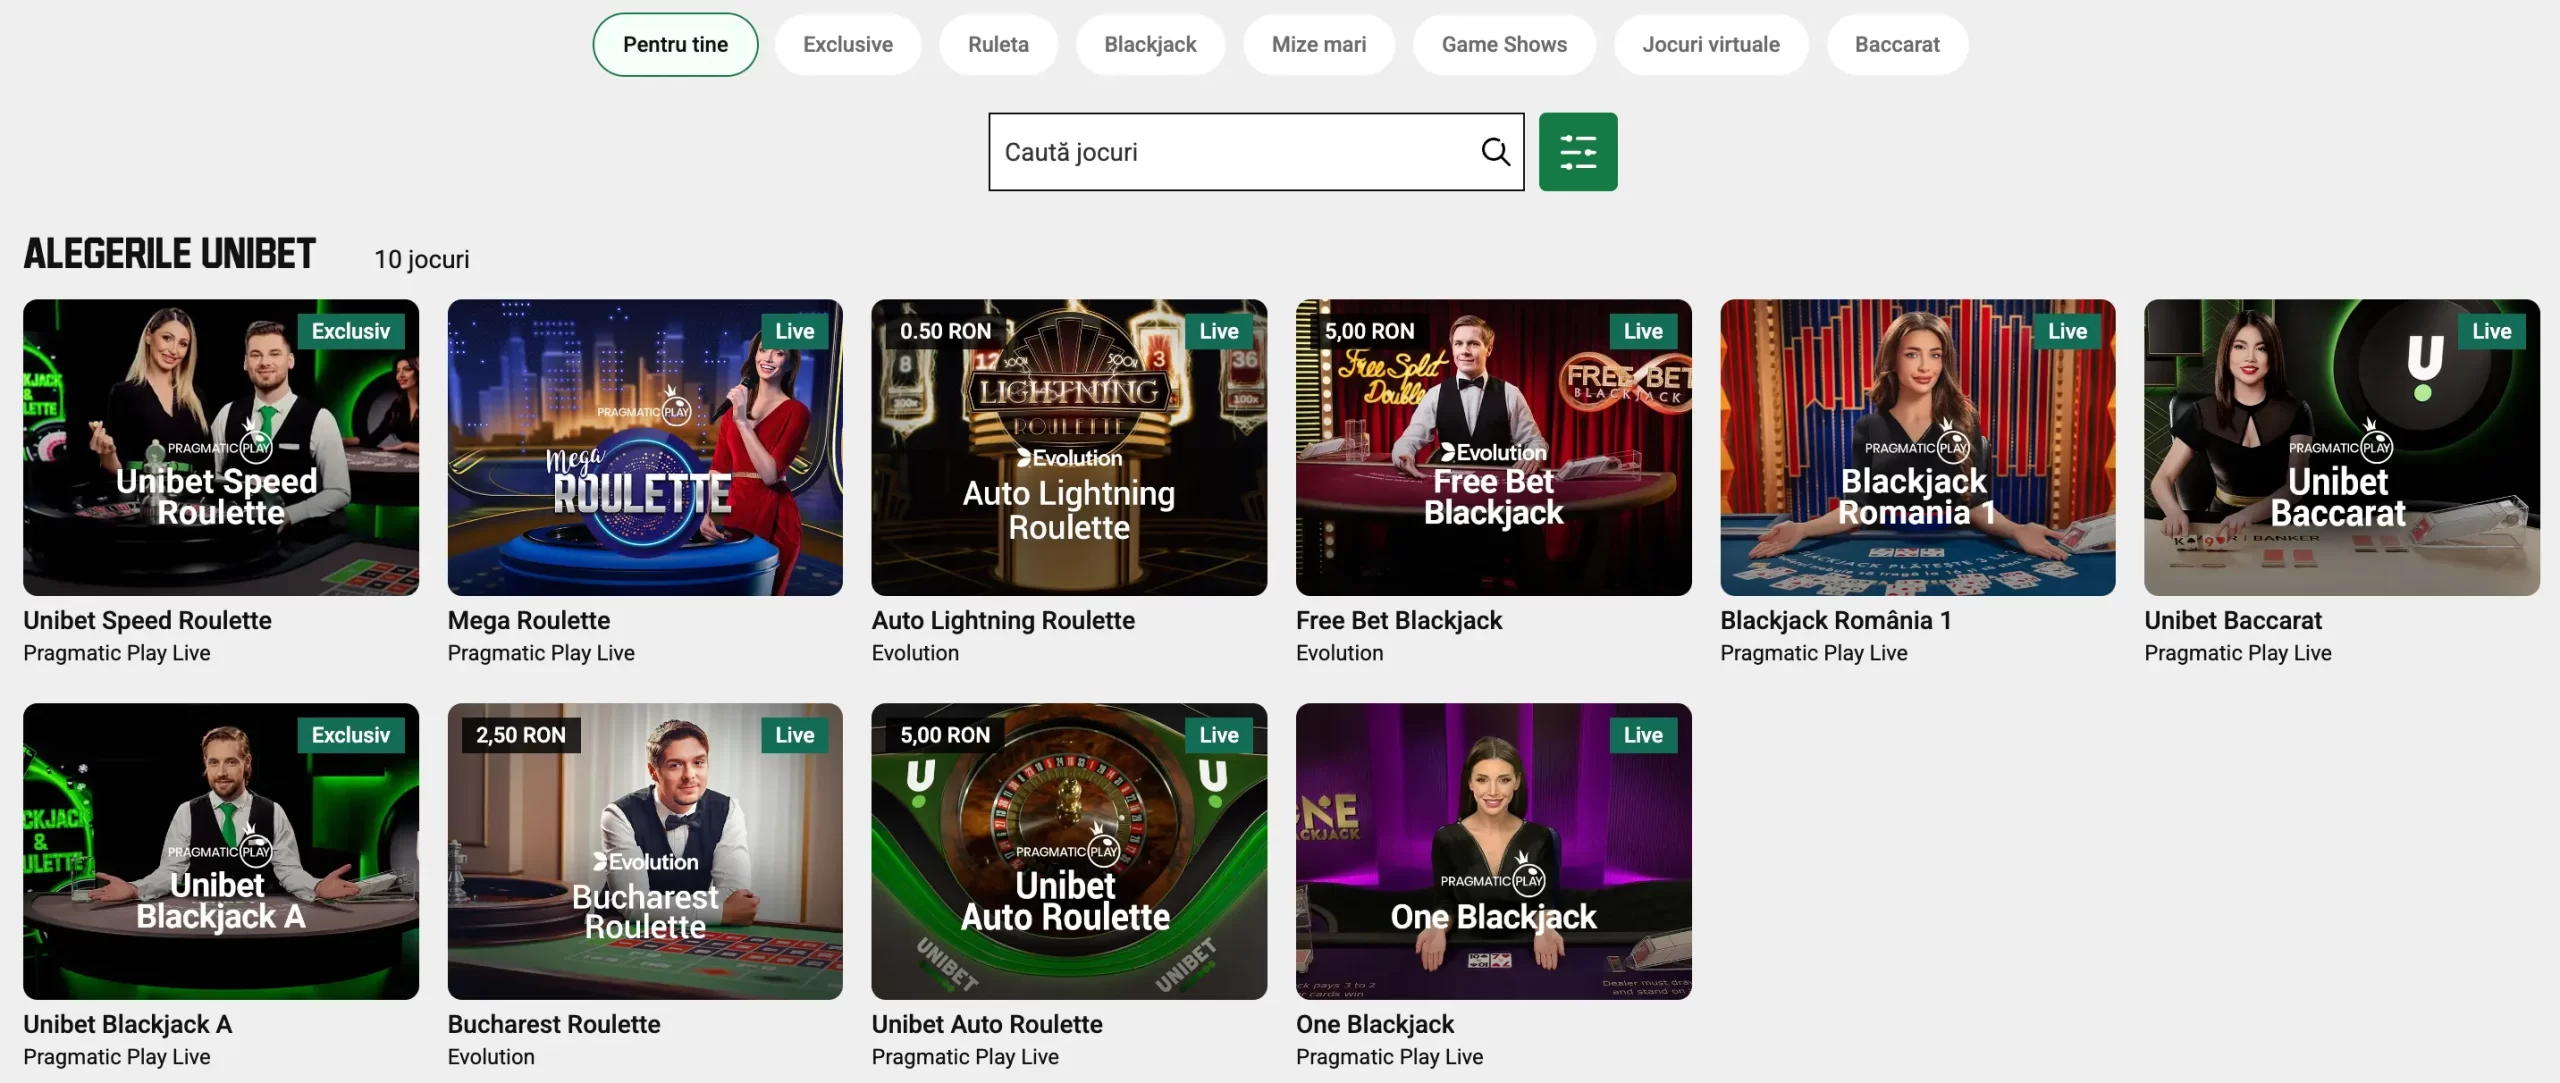
Task: Click Pragmatic Play Live under One Blackjack
Action: click(x=1389, y=1057)
